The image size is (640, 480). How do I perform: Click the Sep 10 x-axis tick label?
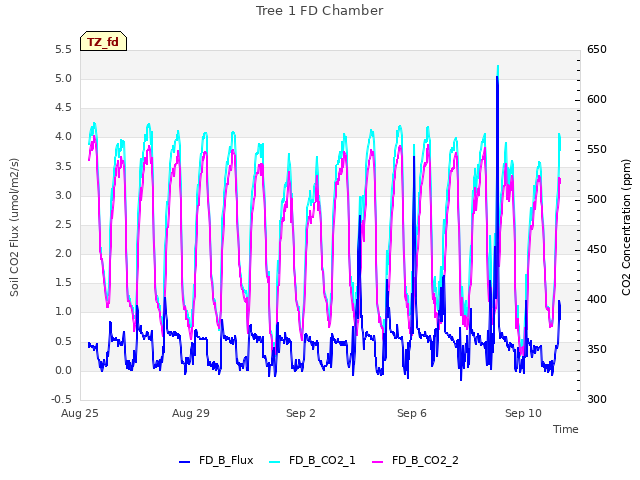(523, 413)
